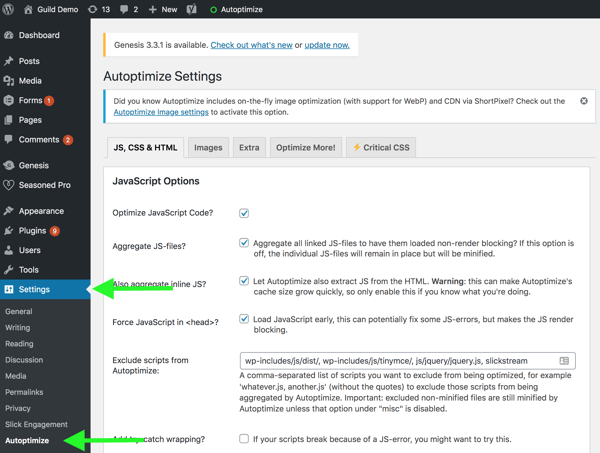
Task: Open Media settings submenu item
Action: point(16,376)
